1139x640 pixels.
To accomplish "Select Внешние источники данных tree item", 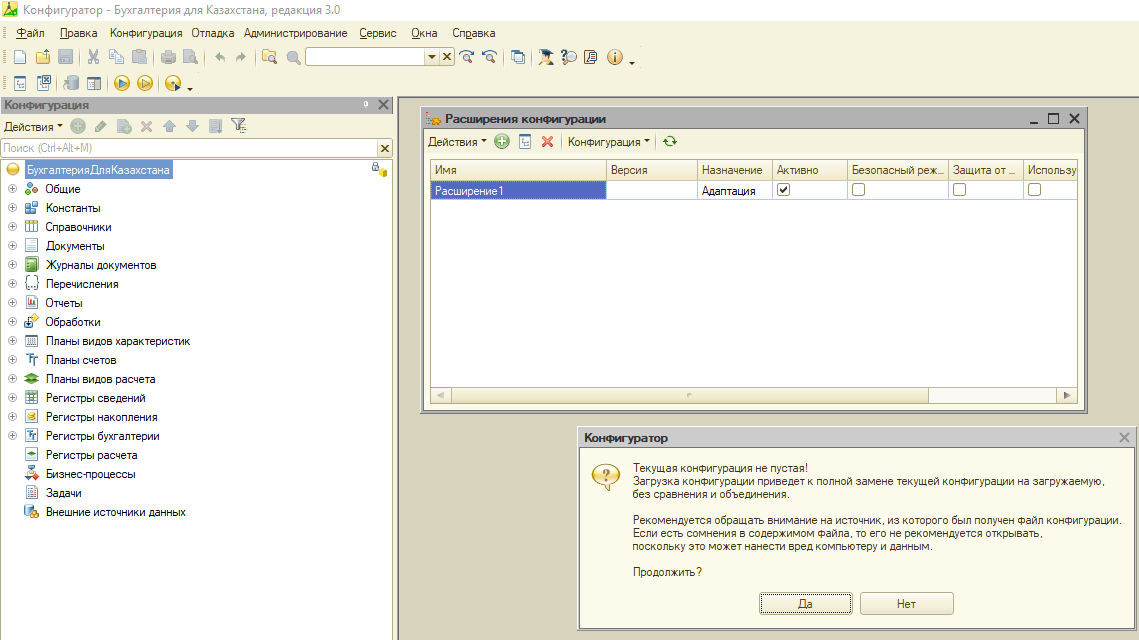I will click(x=115, y=512).
